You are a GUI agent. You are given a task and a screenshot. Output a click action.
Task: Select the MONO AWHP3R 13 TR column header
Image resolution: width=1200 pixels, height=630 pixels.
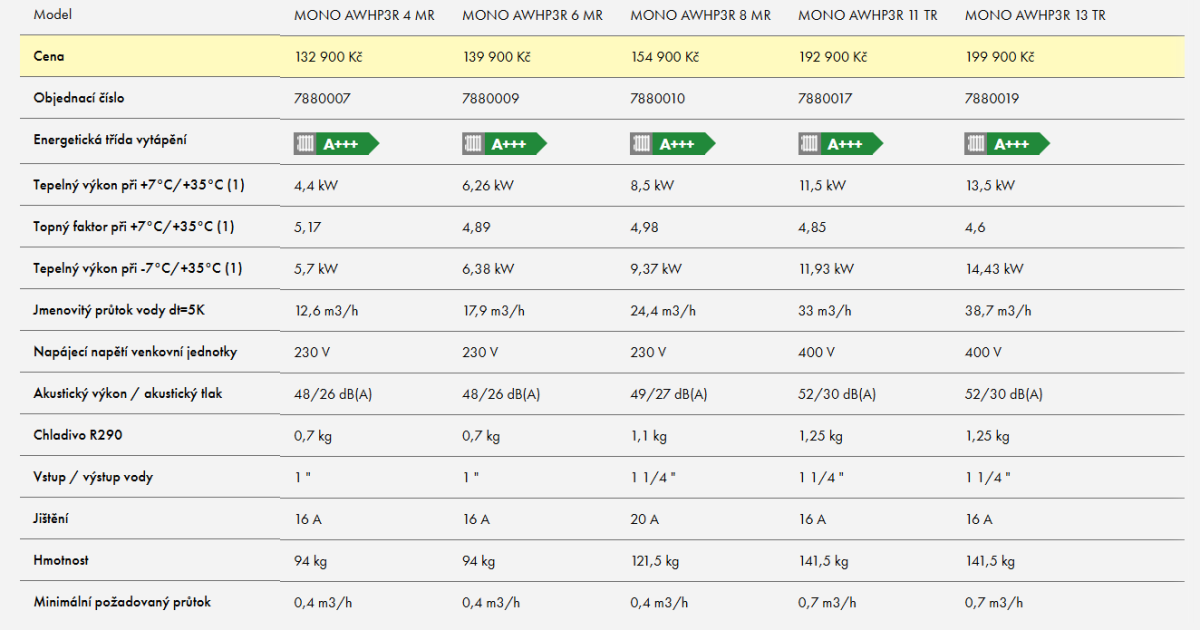1035,16
